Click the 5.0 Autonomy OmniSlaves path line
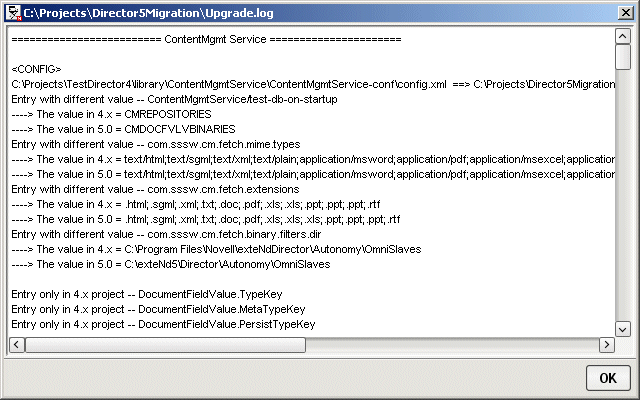The image size is (640, 400). 180,264
